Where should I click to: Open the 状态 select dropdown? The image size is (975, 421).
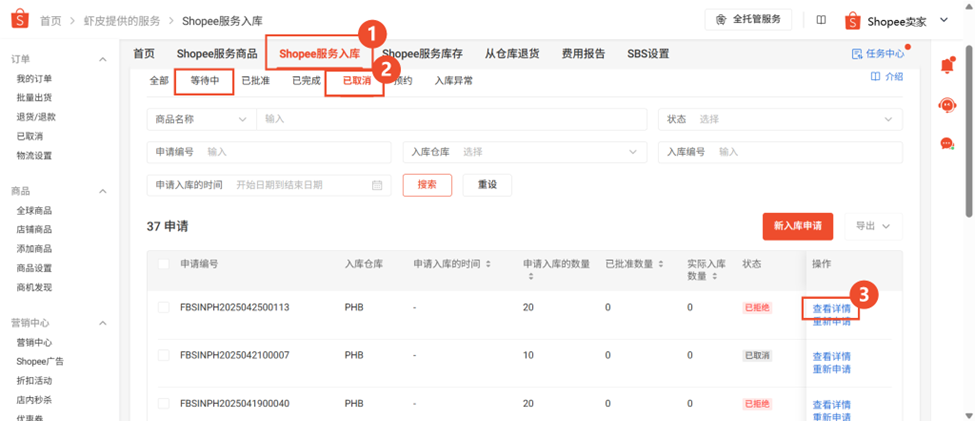(780, 119)
